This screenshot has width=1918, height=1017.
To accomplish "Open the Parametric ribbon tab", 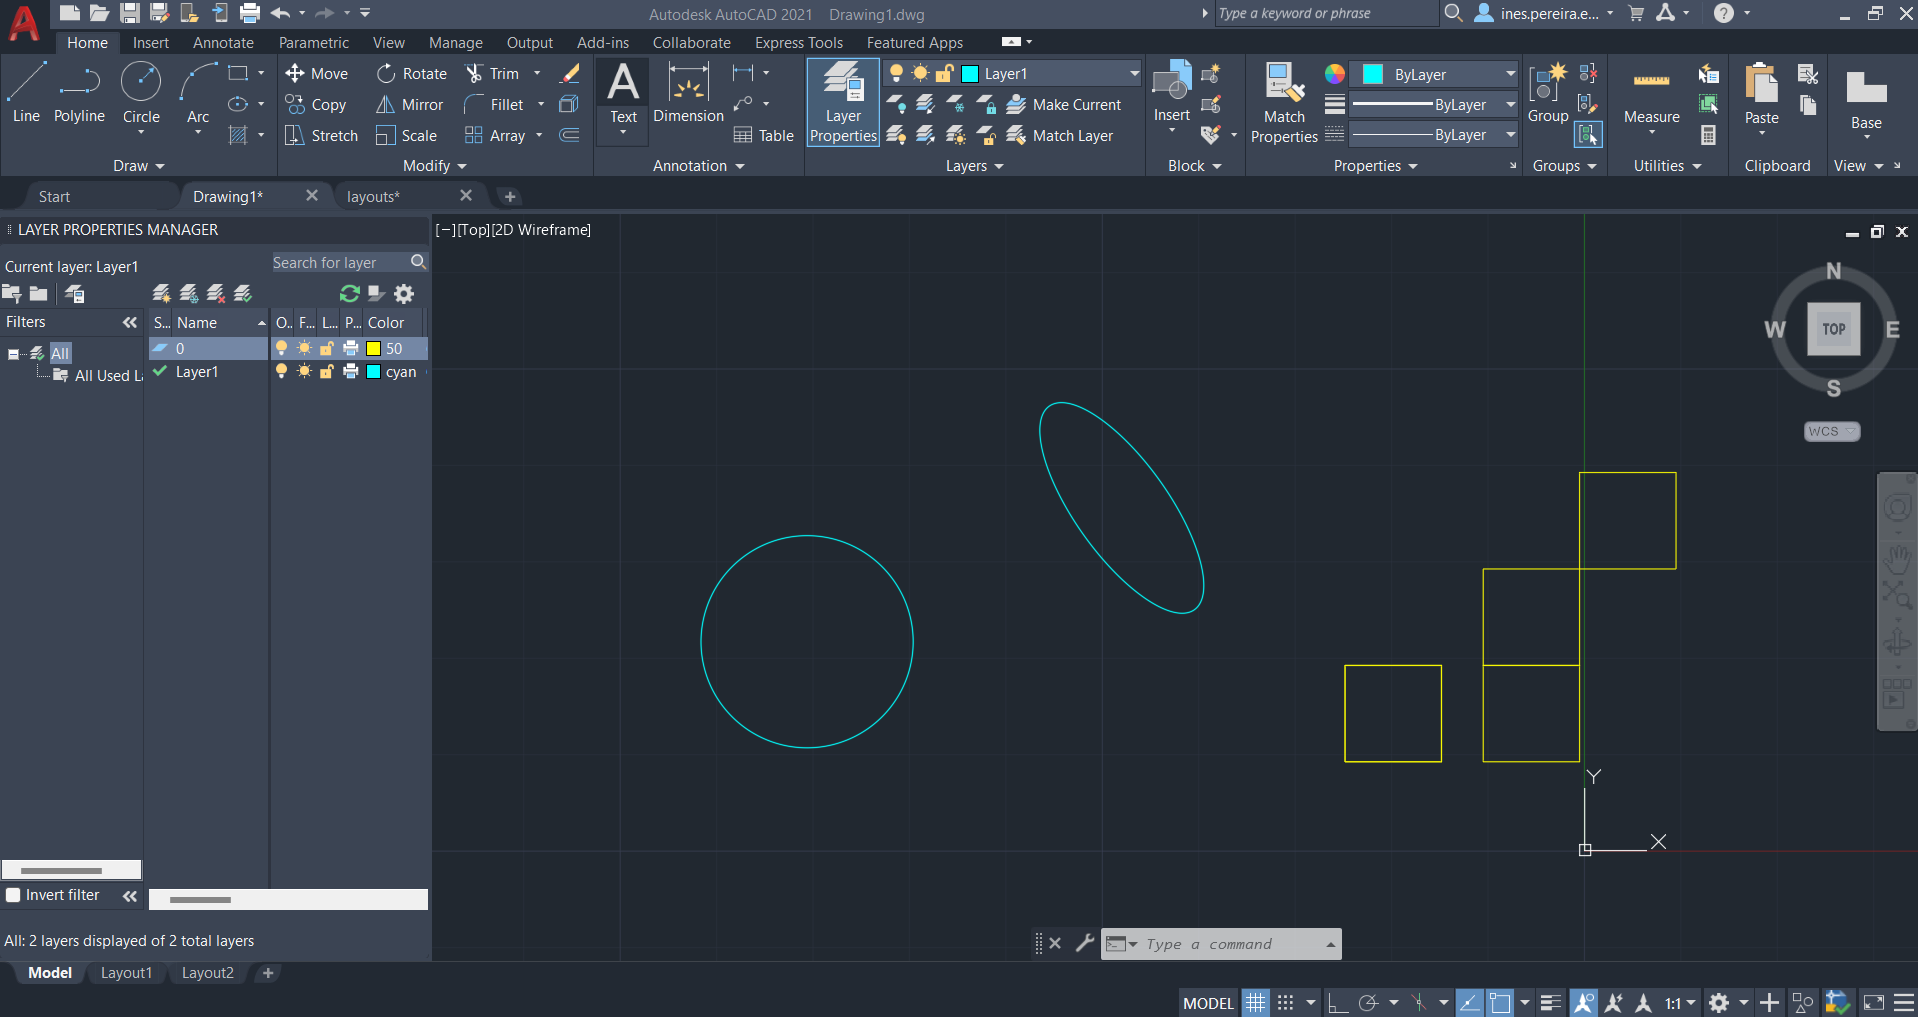I will pyautogui.click(x=314, y=43).
